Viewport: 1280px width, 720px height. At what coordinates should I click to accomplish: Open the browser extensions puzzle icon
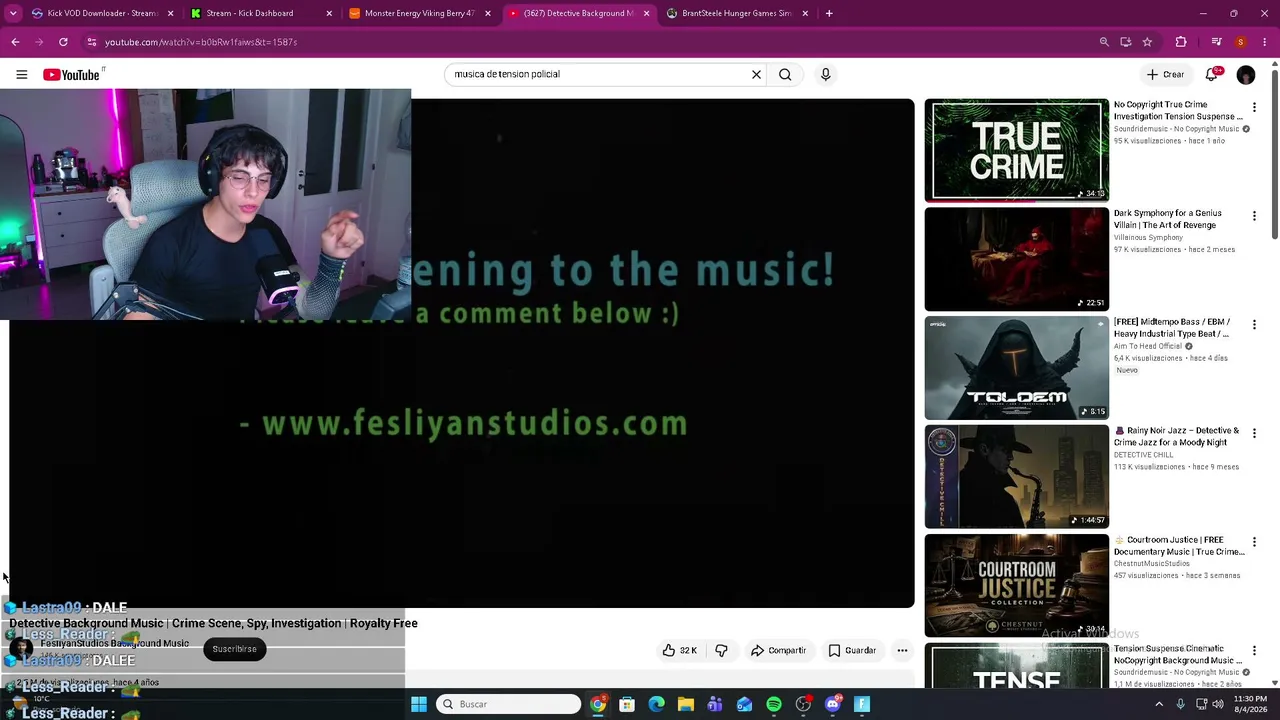click(x=1181, y=42)
